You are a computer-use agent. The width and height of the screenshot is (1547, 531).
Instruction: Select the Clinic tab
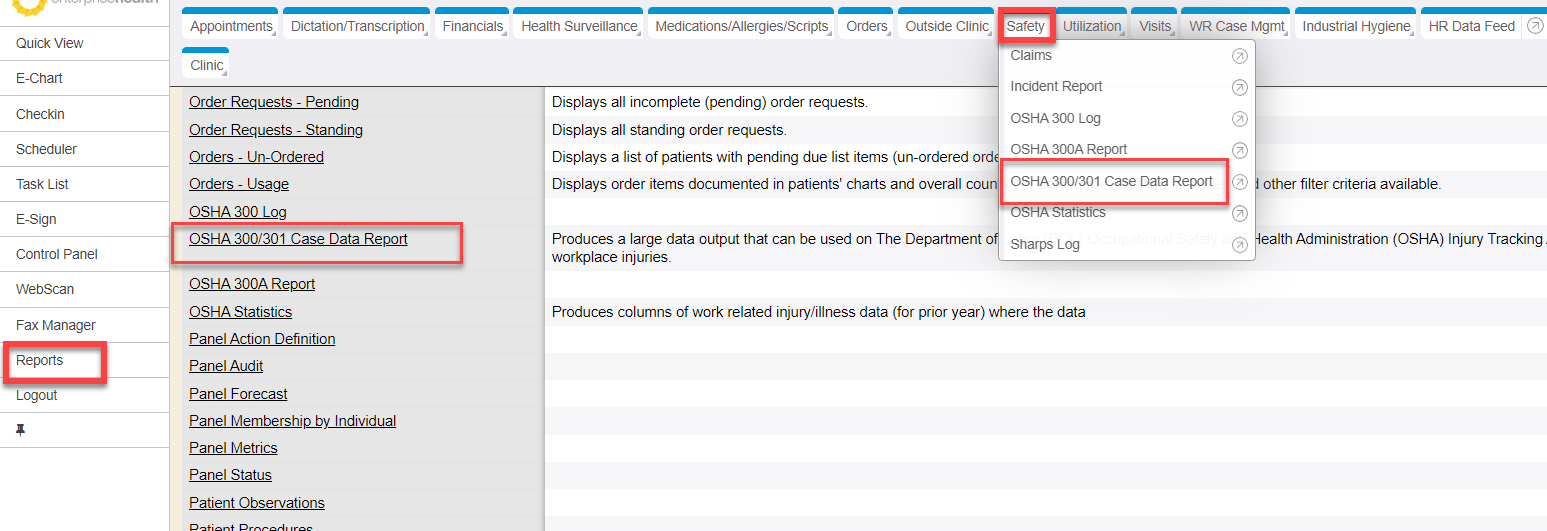click(206, 66)
